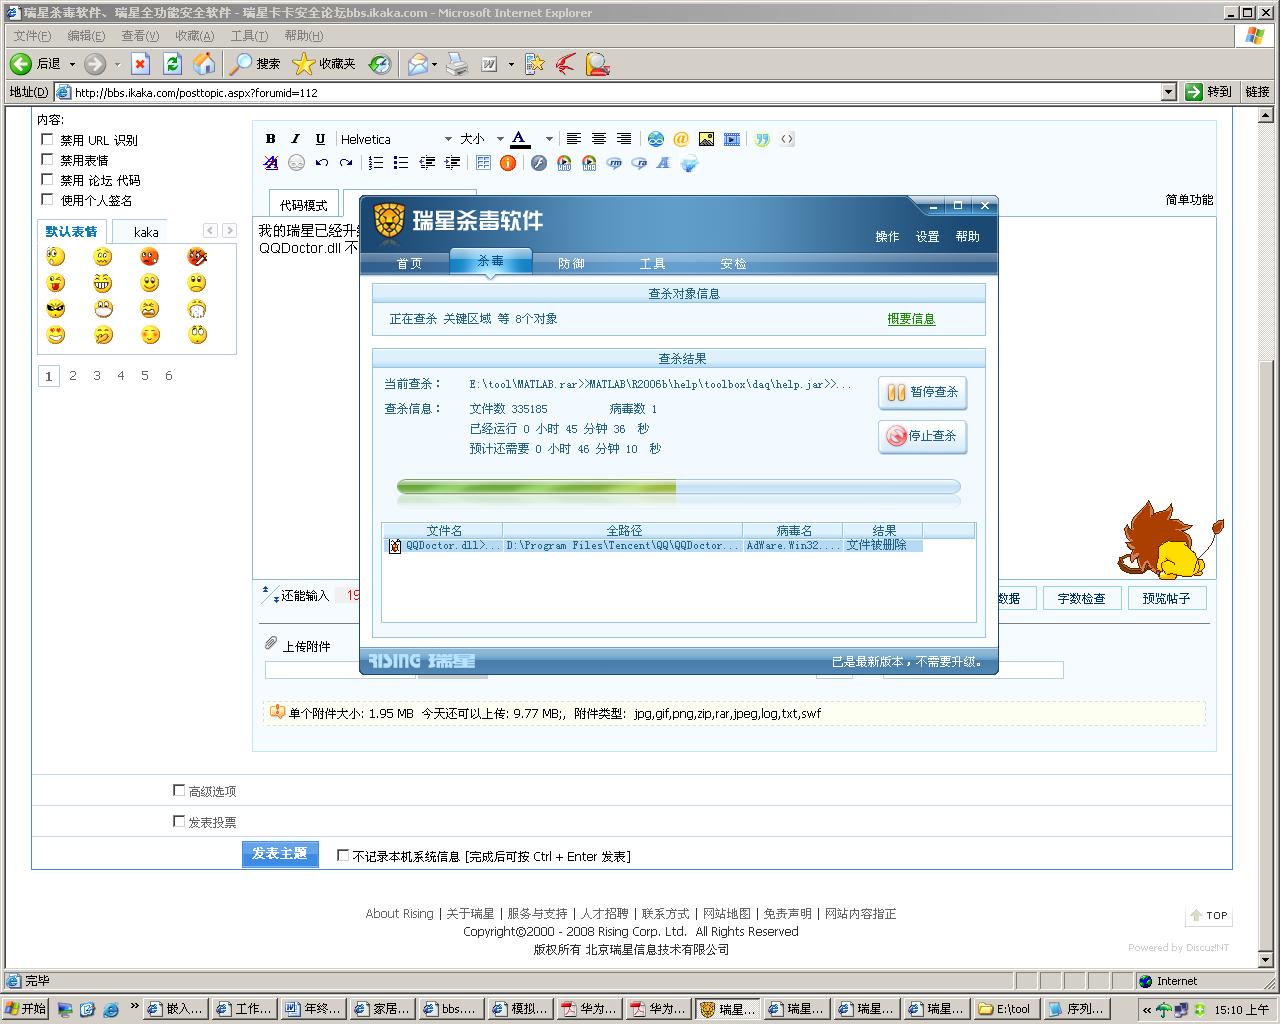Insert a hyperlink with the globe icon
This screenshot has height=1024, width=1280.
click(x=656, y=139)
